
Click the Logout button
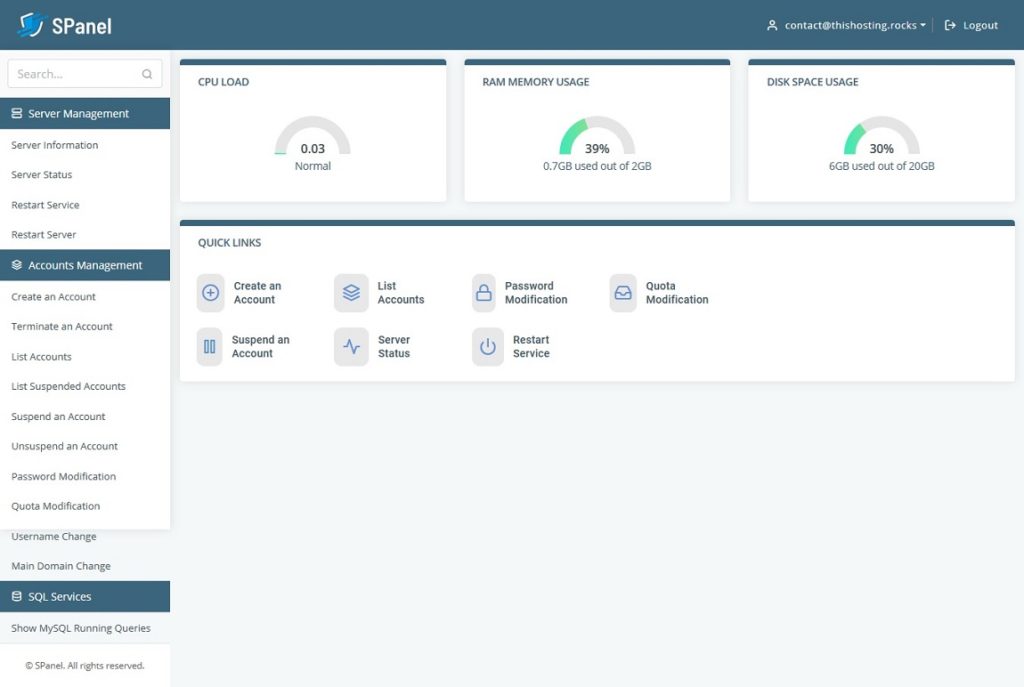pos(971,25)
